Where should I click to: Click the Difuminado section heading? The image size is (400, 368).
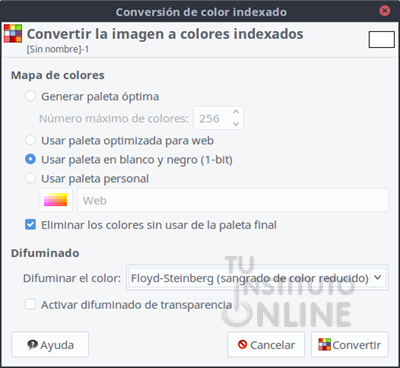tap(45, 253)
